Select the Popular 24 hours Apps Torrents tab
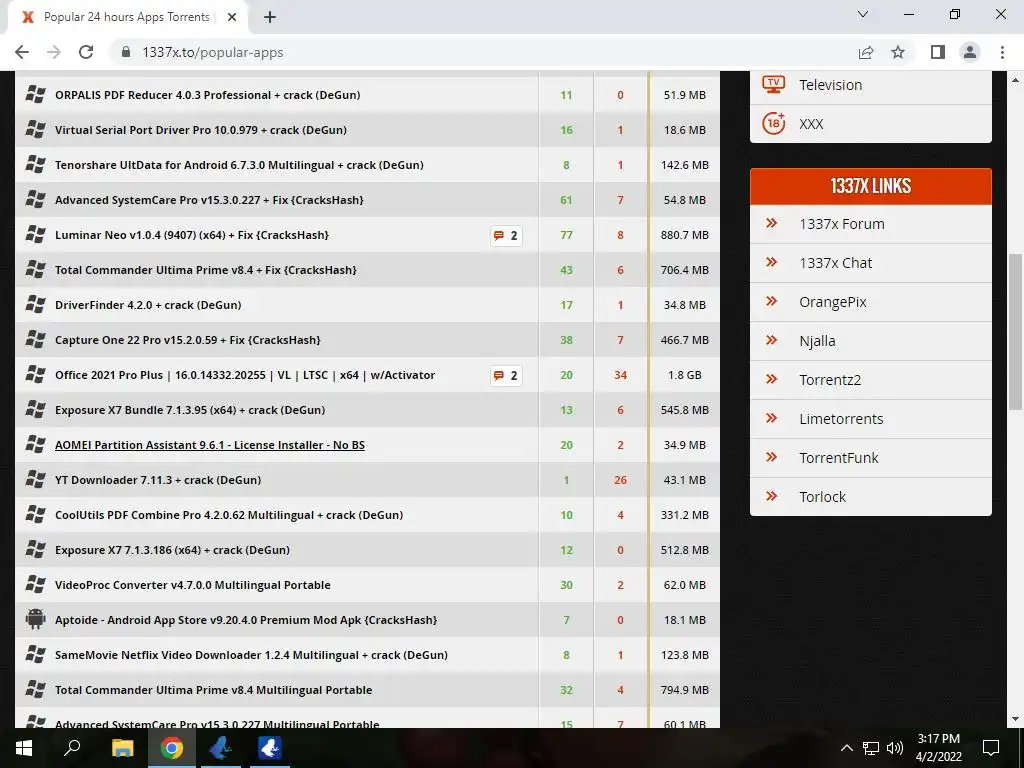The image size is (1024, 768). click(127, 17)
